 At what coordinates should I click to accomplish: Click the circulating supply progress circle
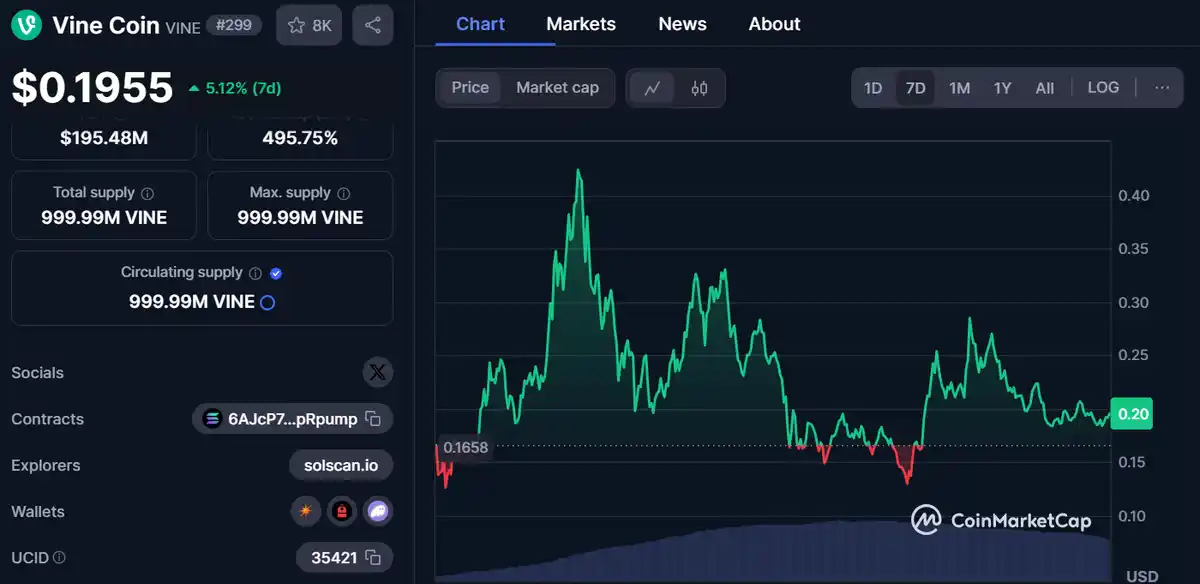[267, 302]
